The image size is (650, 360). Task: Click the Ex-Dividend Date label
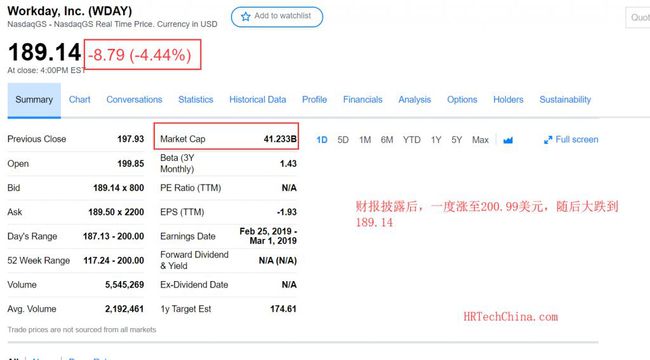(194, 285)
